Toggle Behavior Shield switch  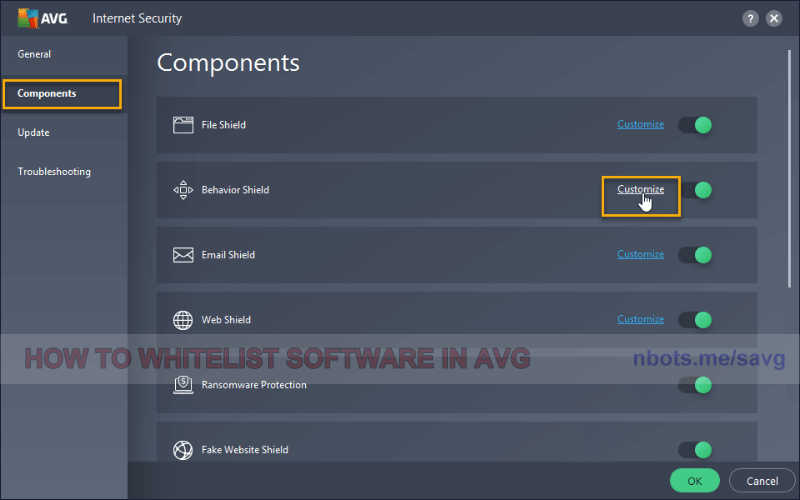pyautogui.click(x=696, y=190)
